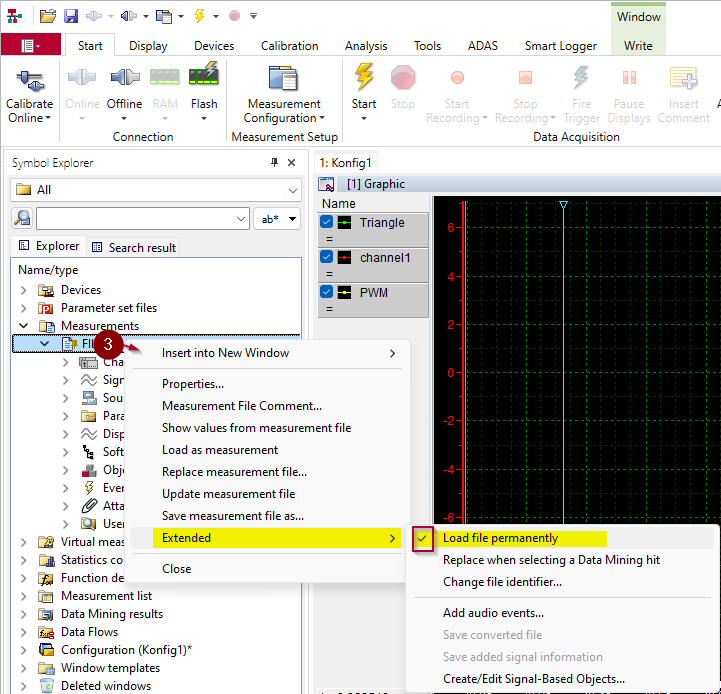Click the Flash memory icon
This screenshot has width=721, height=694.
[x=204, y=74]
